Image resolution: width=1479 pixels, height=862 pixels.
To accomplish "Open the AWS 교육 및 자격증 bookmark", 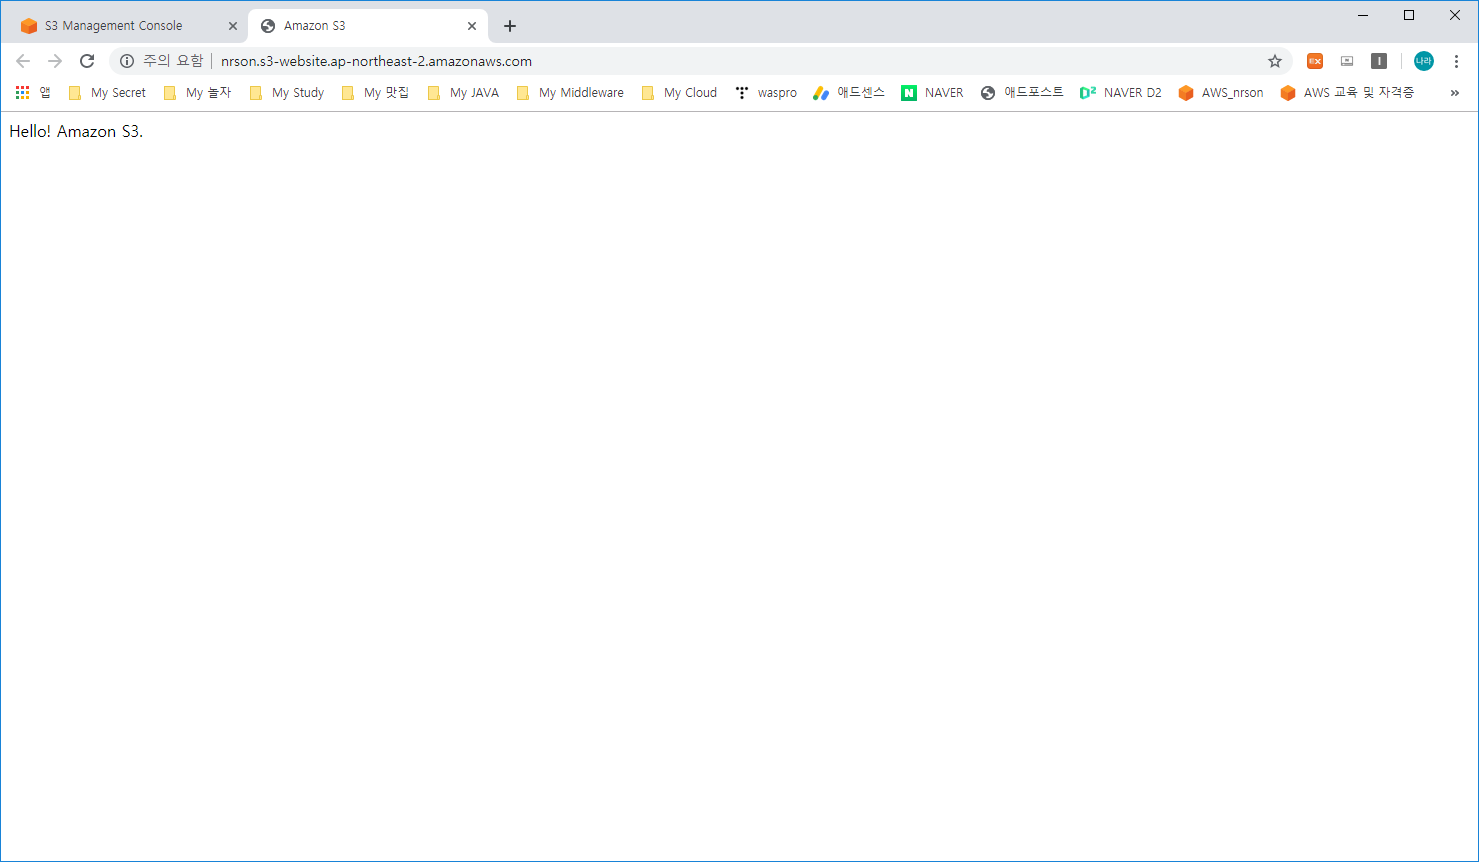I will point(1347,92).
